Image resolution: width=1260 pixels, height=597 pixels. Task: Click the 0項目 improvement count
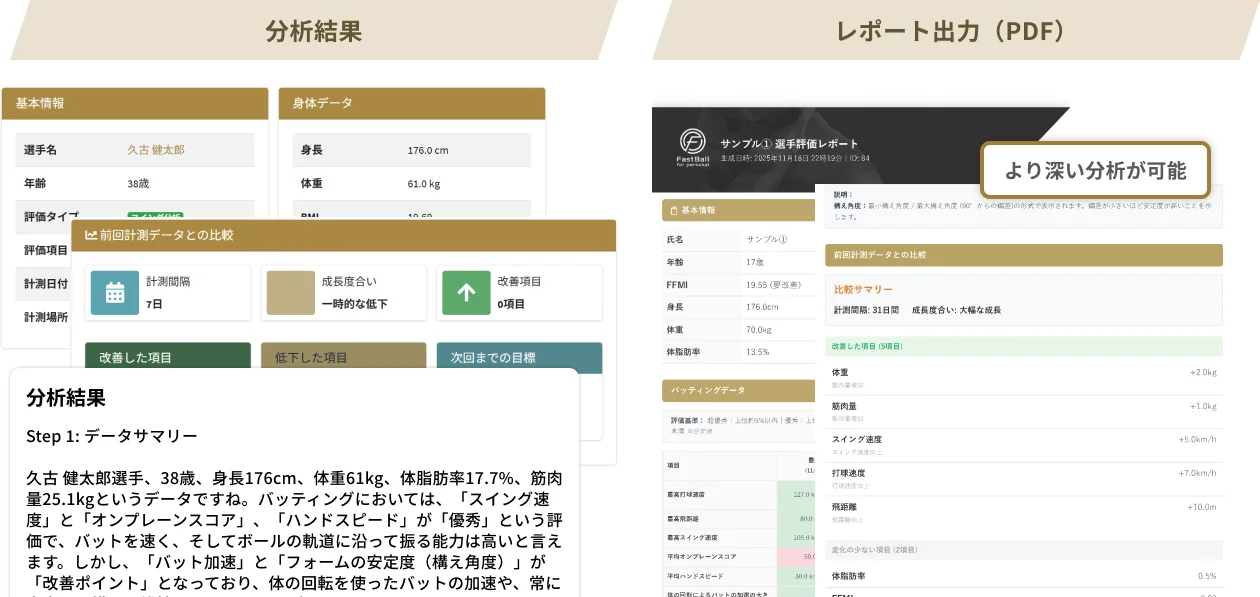tap(511, 303)
